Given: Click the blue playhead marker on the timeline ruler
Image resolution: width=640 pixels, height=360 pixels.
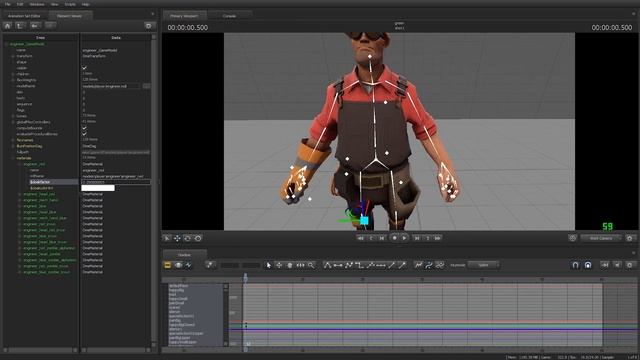Looking at the screenshot, I should point(245,278).
